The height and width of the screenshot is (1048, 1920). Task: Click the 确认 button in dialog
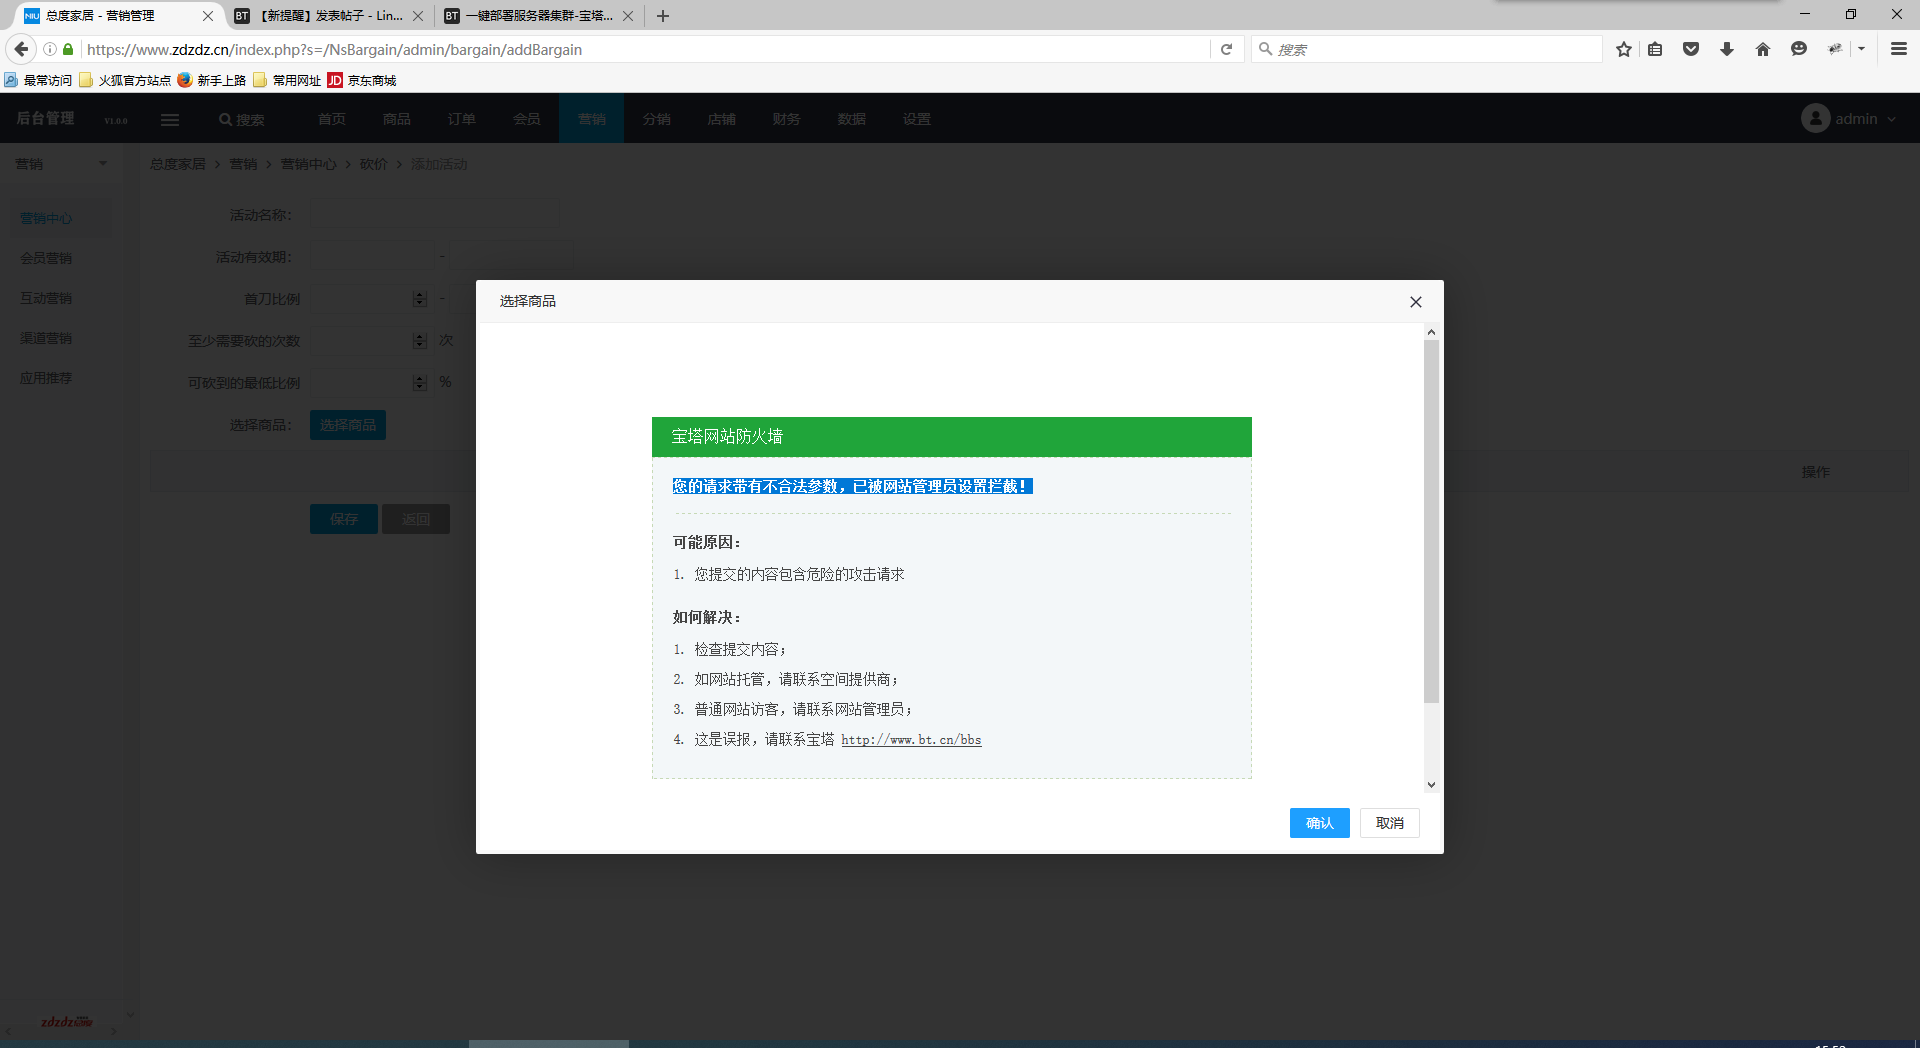[x=1320, y=823]
